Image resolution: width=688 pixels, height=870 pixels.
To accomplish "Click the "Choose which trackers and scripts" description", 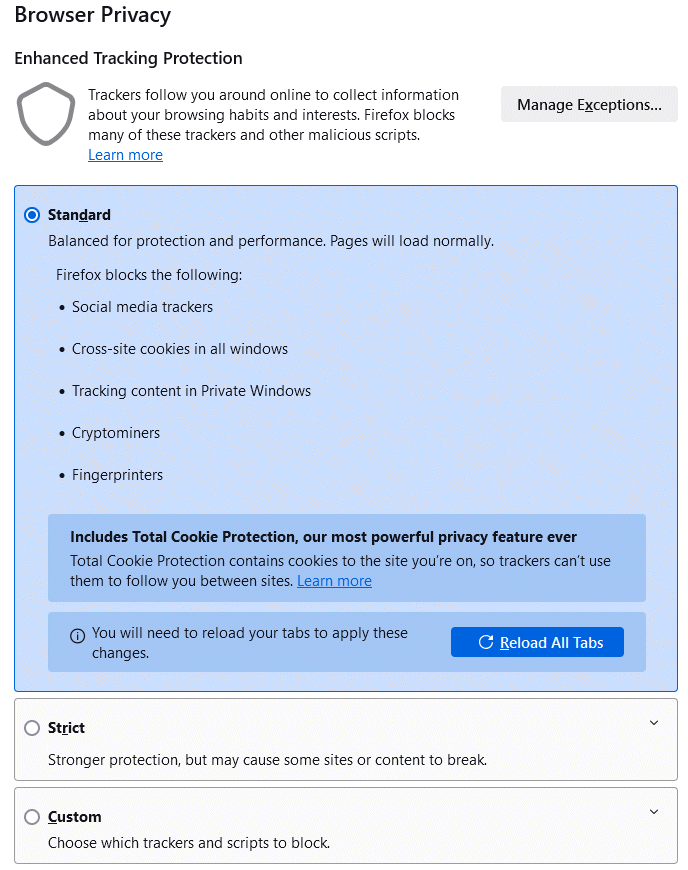I will tap(189, 843).
